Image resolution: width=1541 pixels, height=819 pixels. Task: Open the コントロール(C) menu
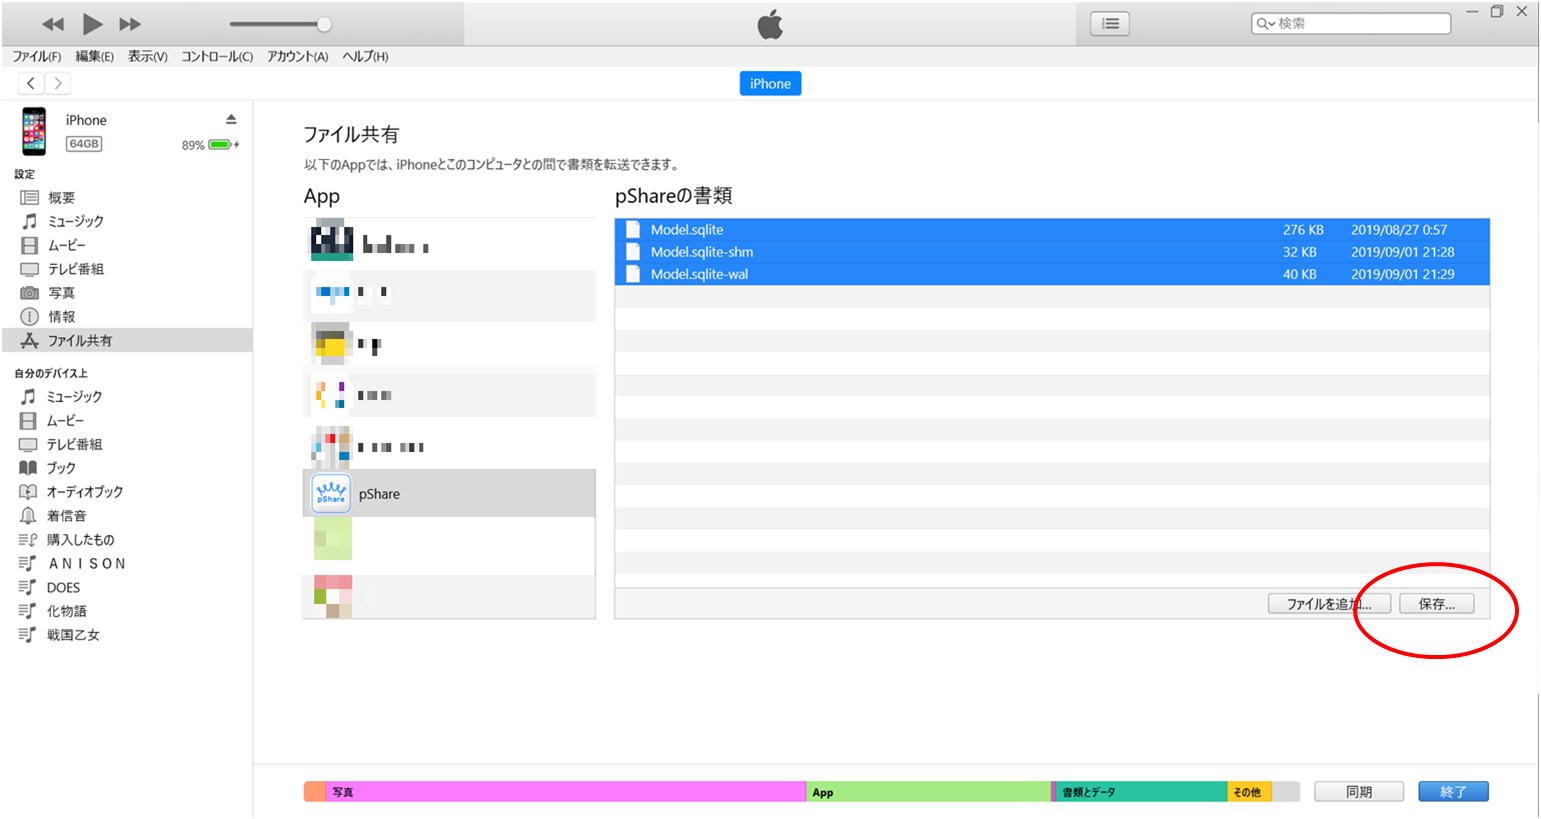(x=217, y=56)
